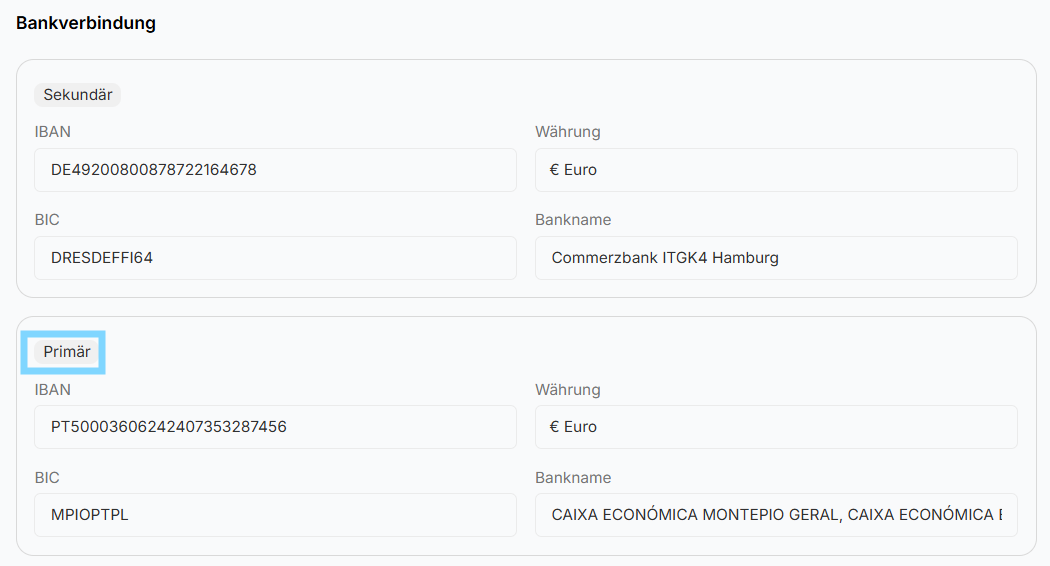Click the Währung label in the Sekundär account
The width and height of the screenshot is (1050, 566).
coord(567,132)
